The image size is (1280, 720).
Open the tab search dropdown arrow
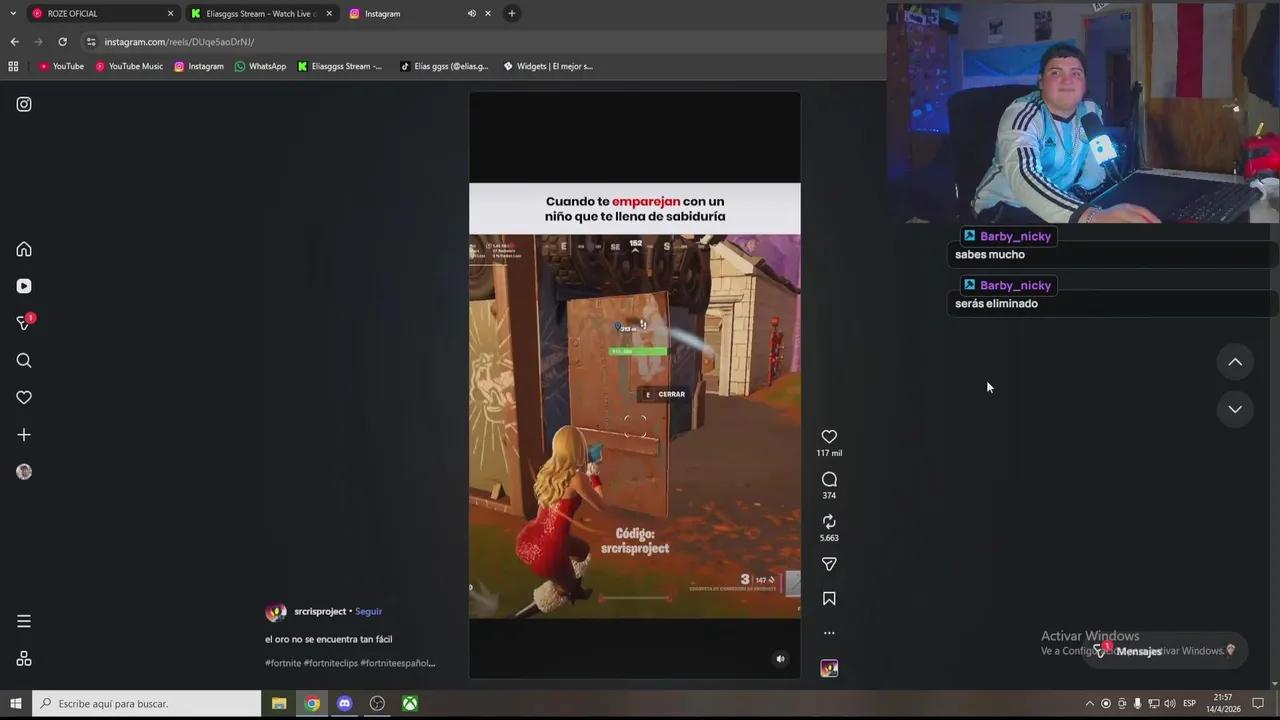pyautogui.click(x=13, y=13)
